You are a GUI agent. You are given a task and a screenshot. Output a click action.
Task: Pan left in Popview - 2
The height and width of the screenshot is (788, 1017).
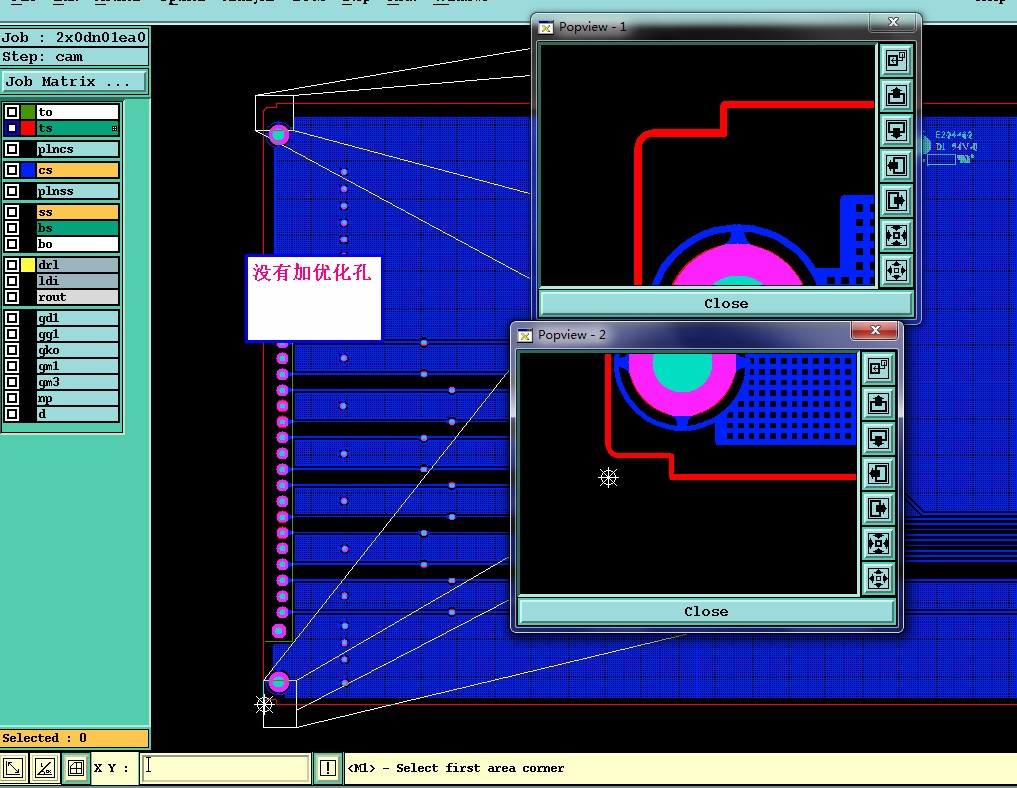click(878, 474)
